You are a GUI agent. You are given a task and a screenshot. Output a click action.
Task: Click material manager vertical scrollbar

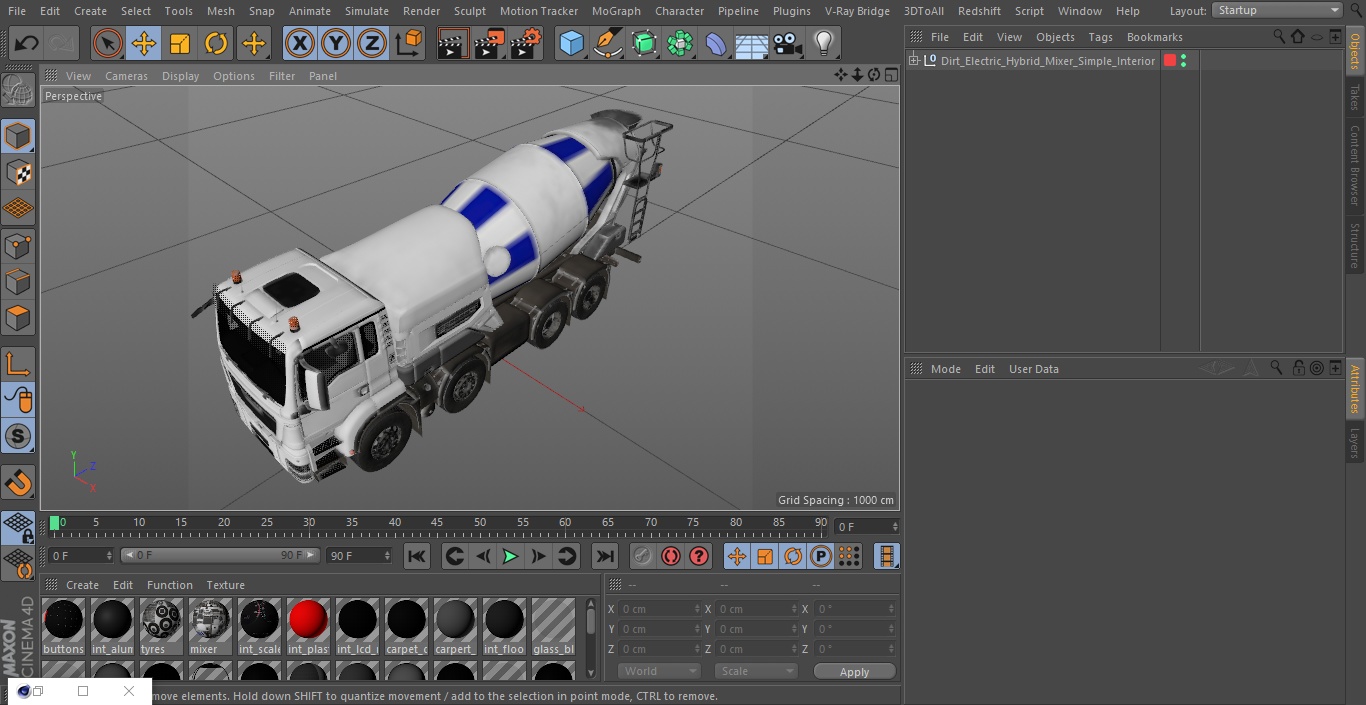[x=591, y=637]
